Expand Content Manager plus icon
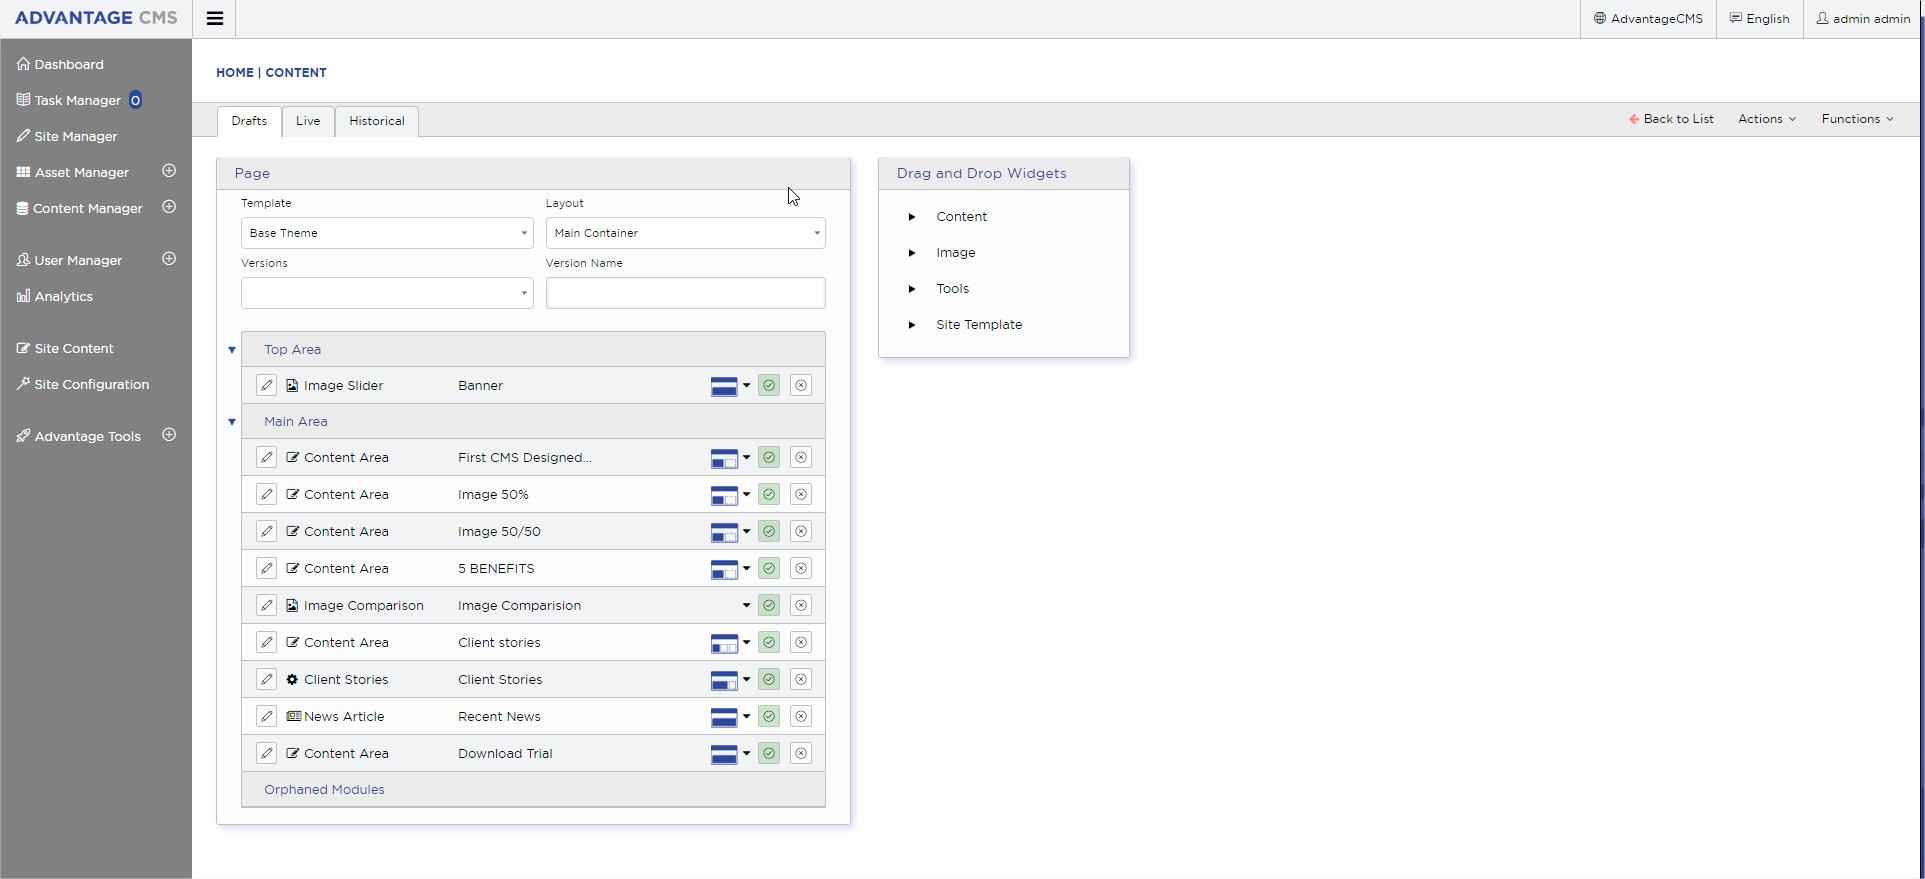The image size is (1925, 879). [169, 207]
